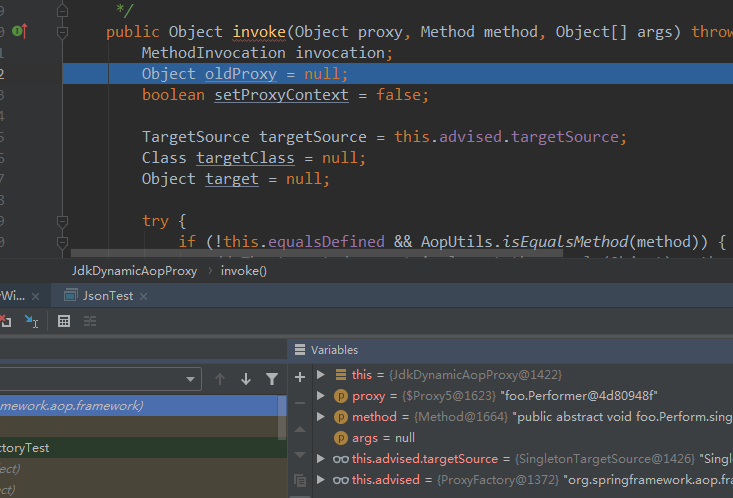Close the JsonTest tab
The width and height of the screenshot is (733, 498).
pyautogui.click(x=144, y=296)
